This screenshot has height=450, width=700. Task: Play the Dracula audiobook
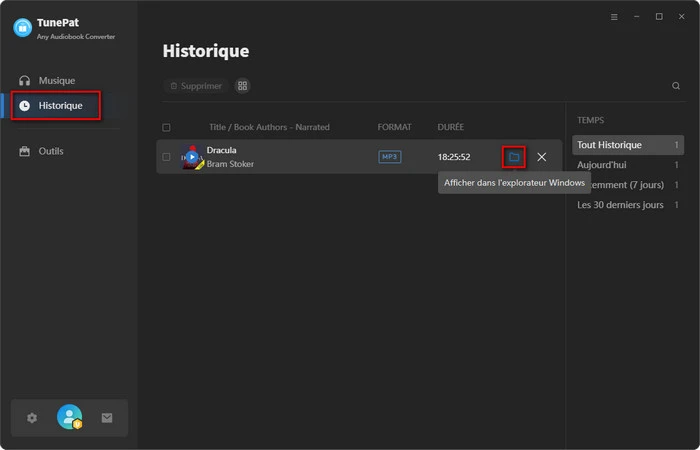[192, 157]
